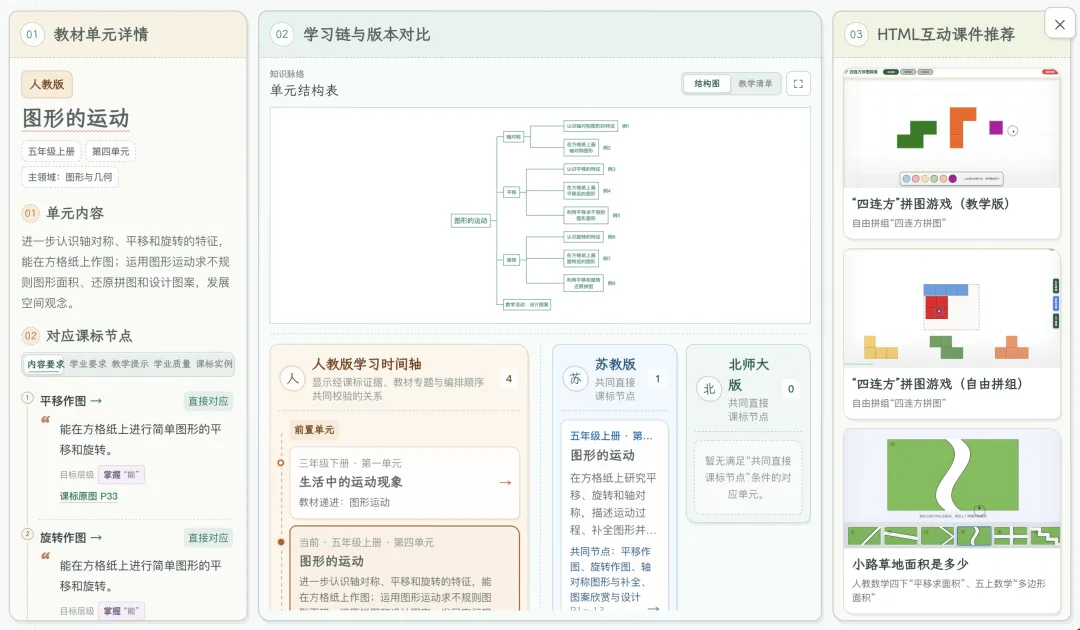This screenshot has height=630, width=1080.
Task: Click the 01 badge beside 单元内容
Action: tap(30, 213)
